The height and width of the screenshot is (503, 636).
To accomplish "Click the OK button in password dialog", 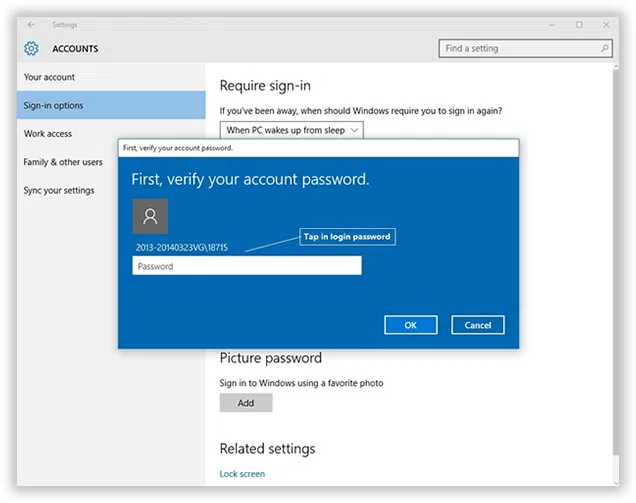I will 410,325.
